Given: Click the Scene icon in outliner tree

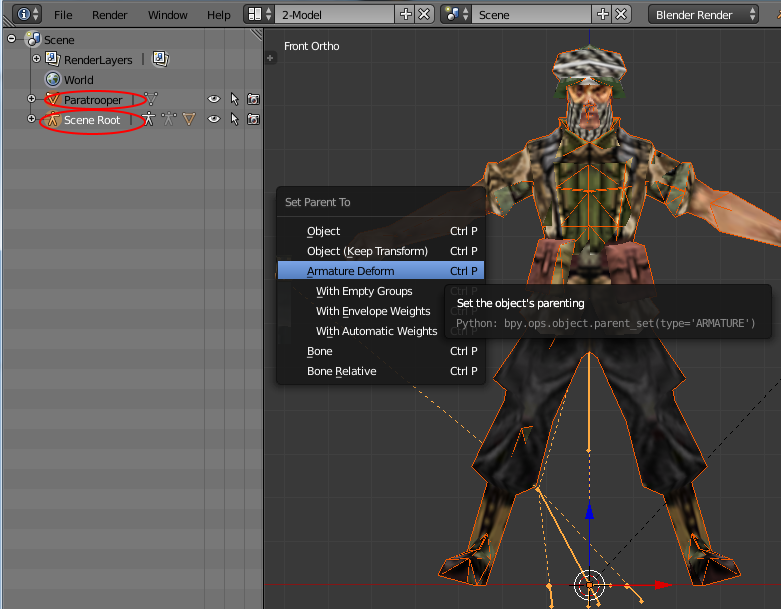Looking at the screenshot, I should click(x=33, y=39).
